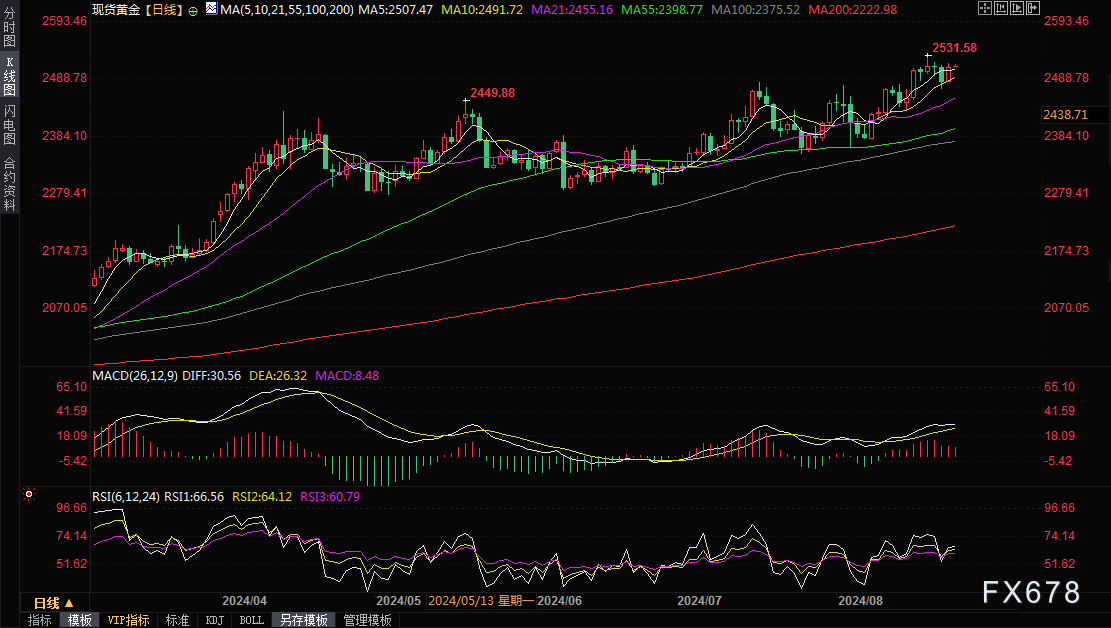Click the cross marker at the 2531.58 high
The height and width of the screenshot is (628, 1111).
point(928,56)
